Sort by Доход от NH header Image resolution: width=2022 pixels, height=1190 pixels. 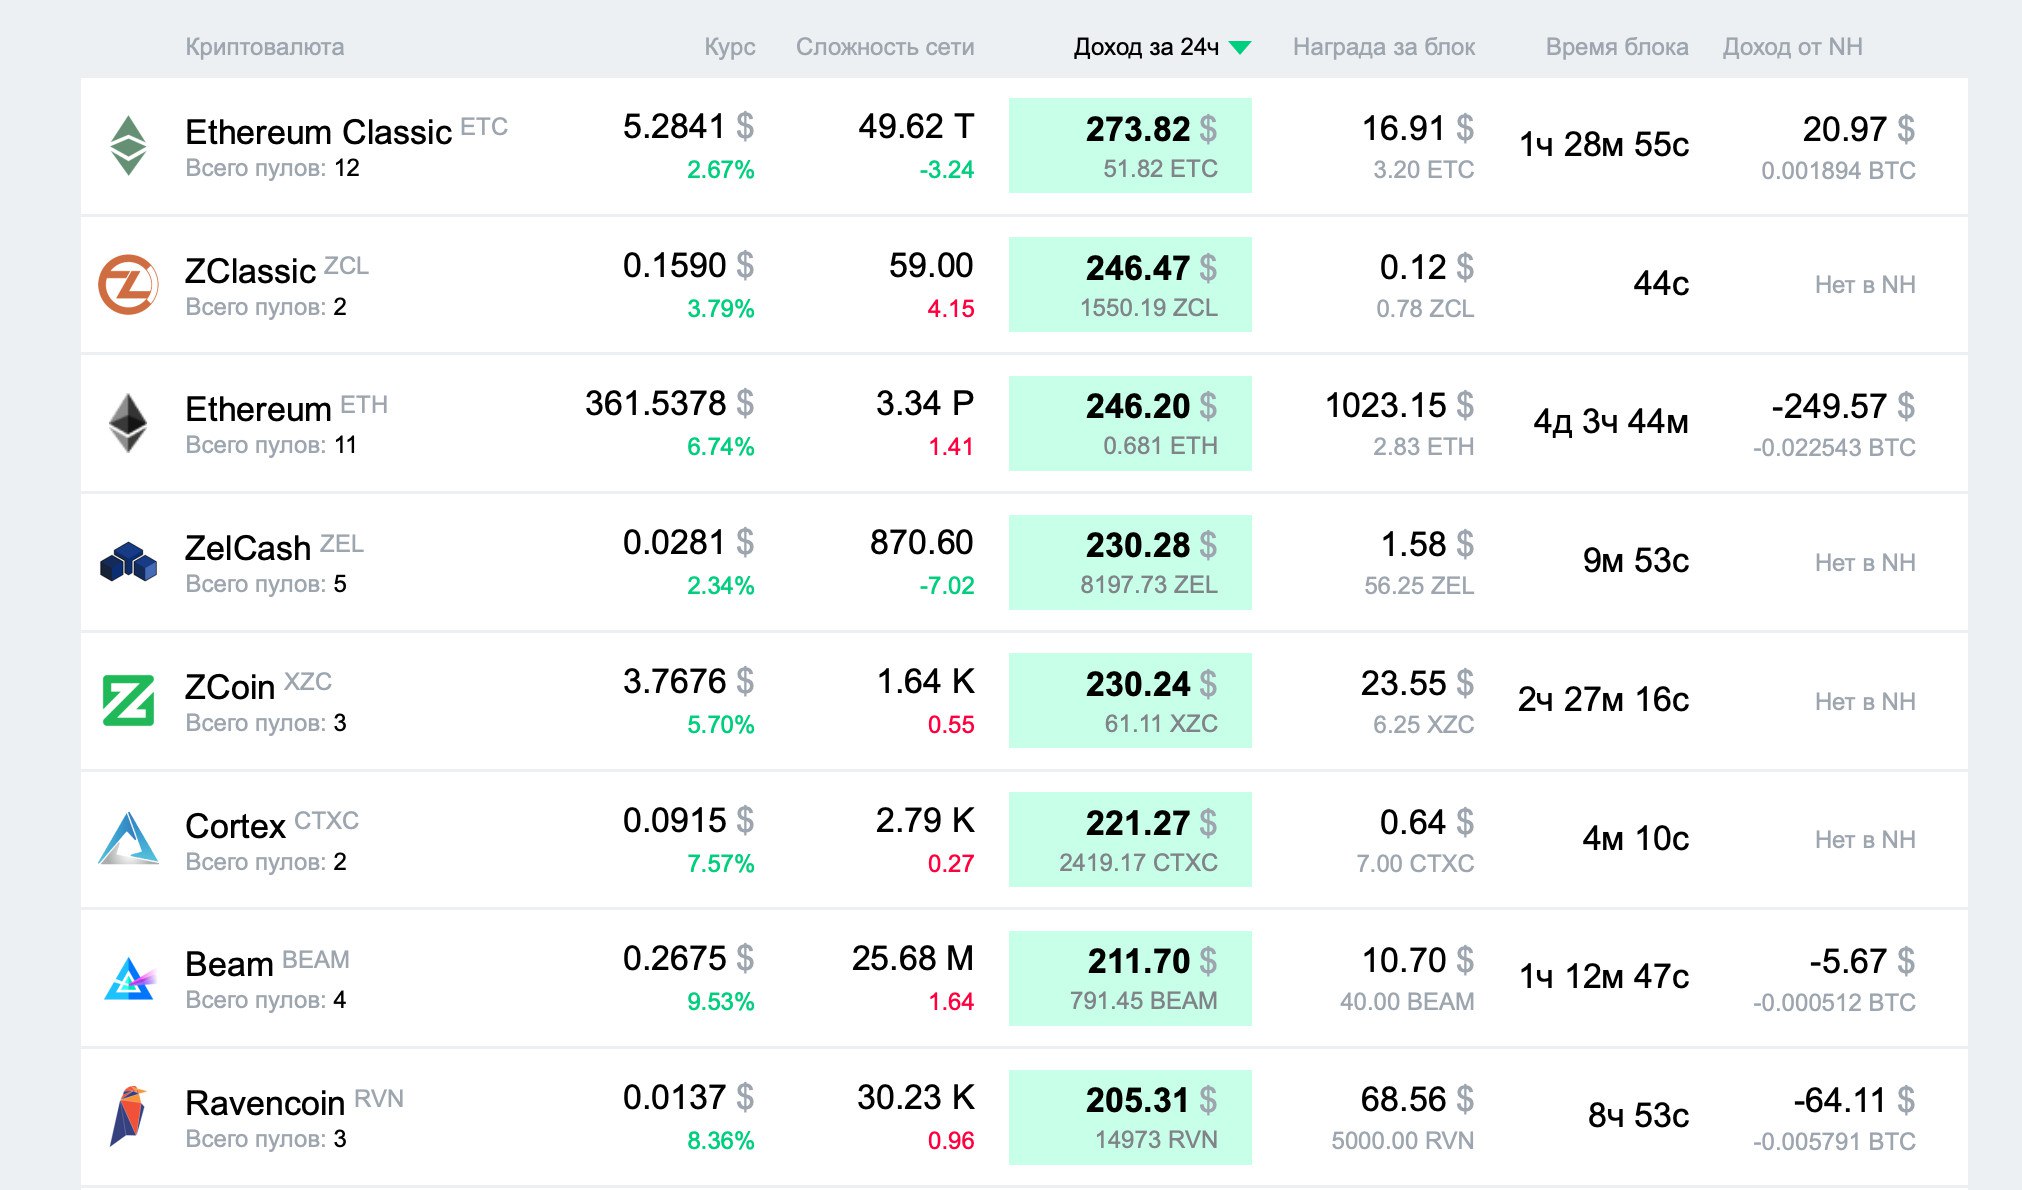1792,47
